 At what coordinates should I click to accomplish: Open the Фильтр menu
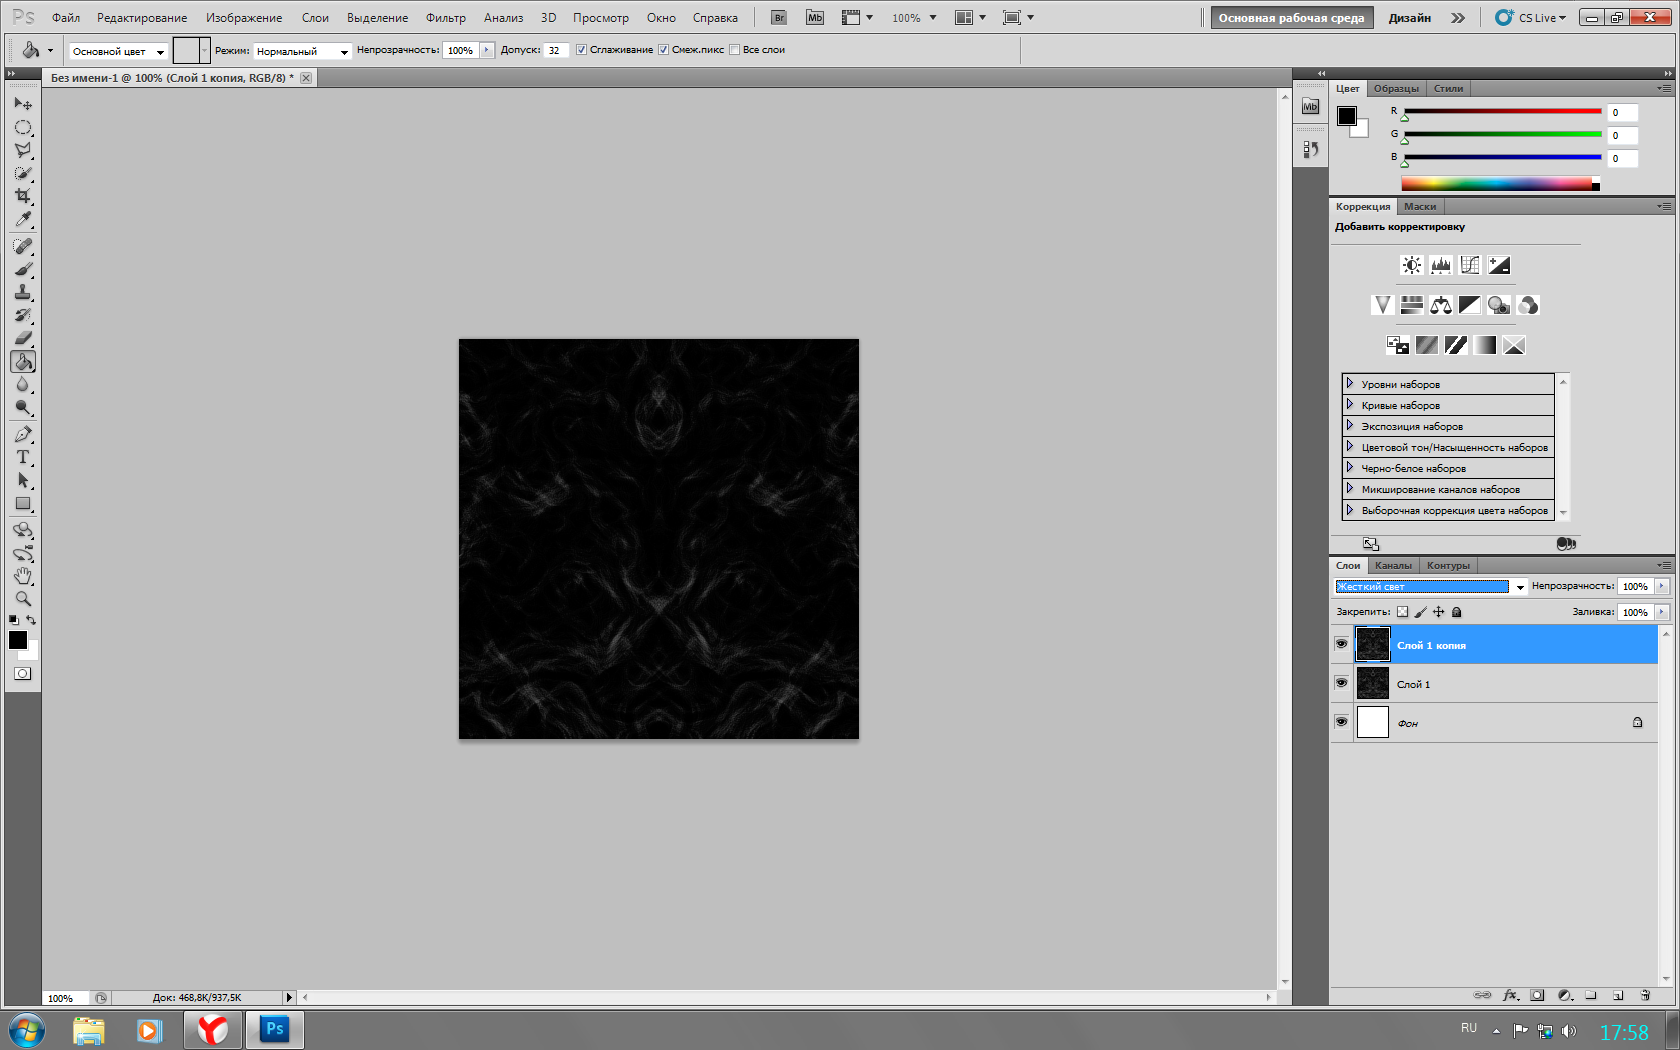445,18
